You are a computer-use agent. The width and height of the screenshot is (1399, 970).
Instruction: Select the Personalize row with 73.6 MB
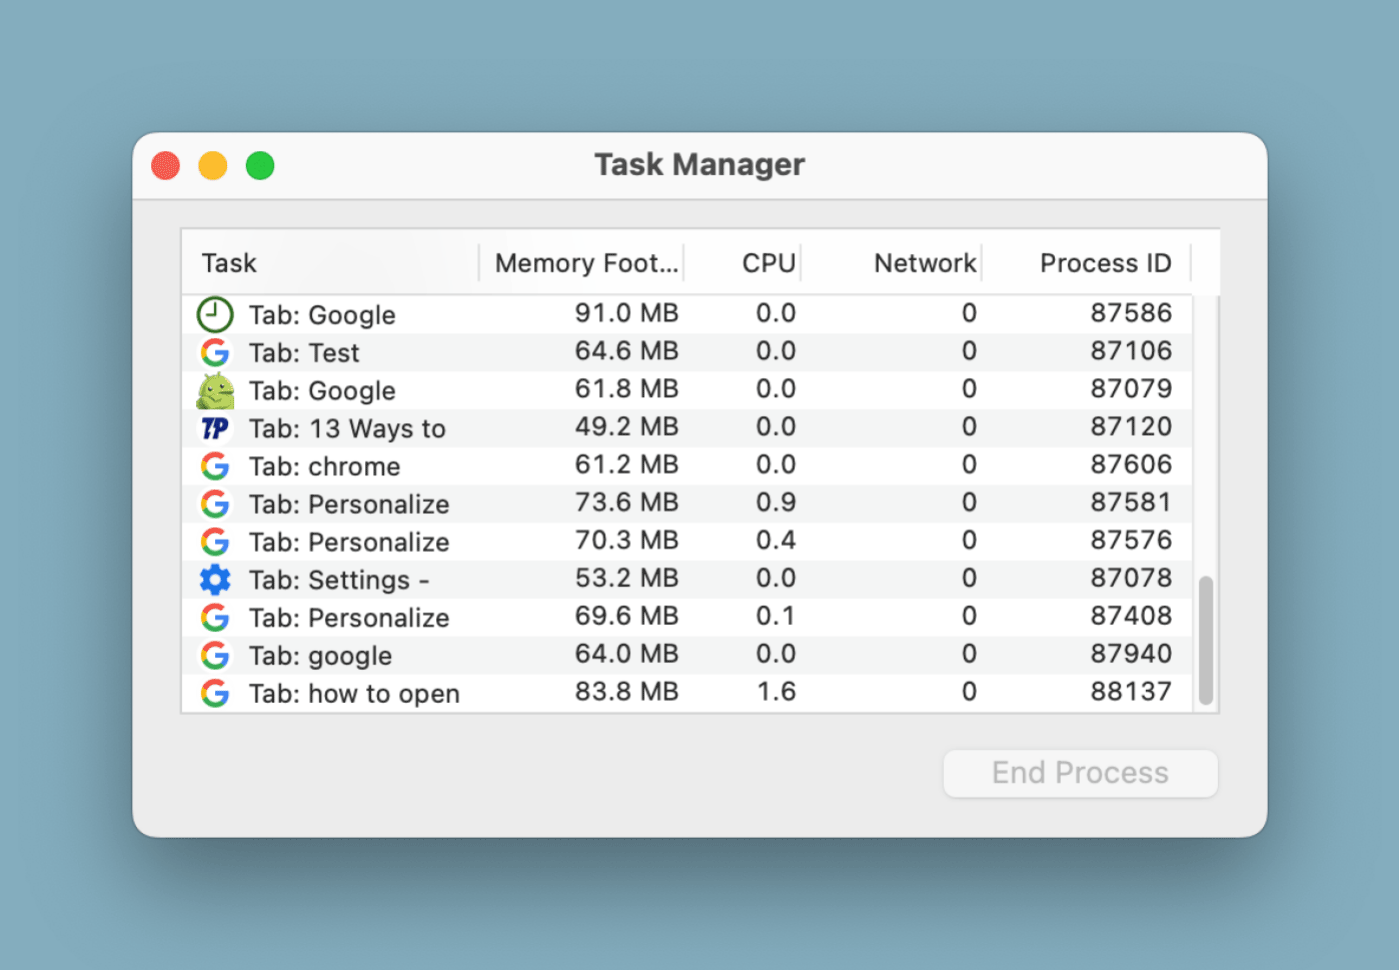click(348, 504)
